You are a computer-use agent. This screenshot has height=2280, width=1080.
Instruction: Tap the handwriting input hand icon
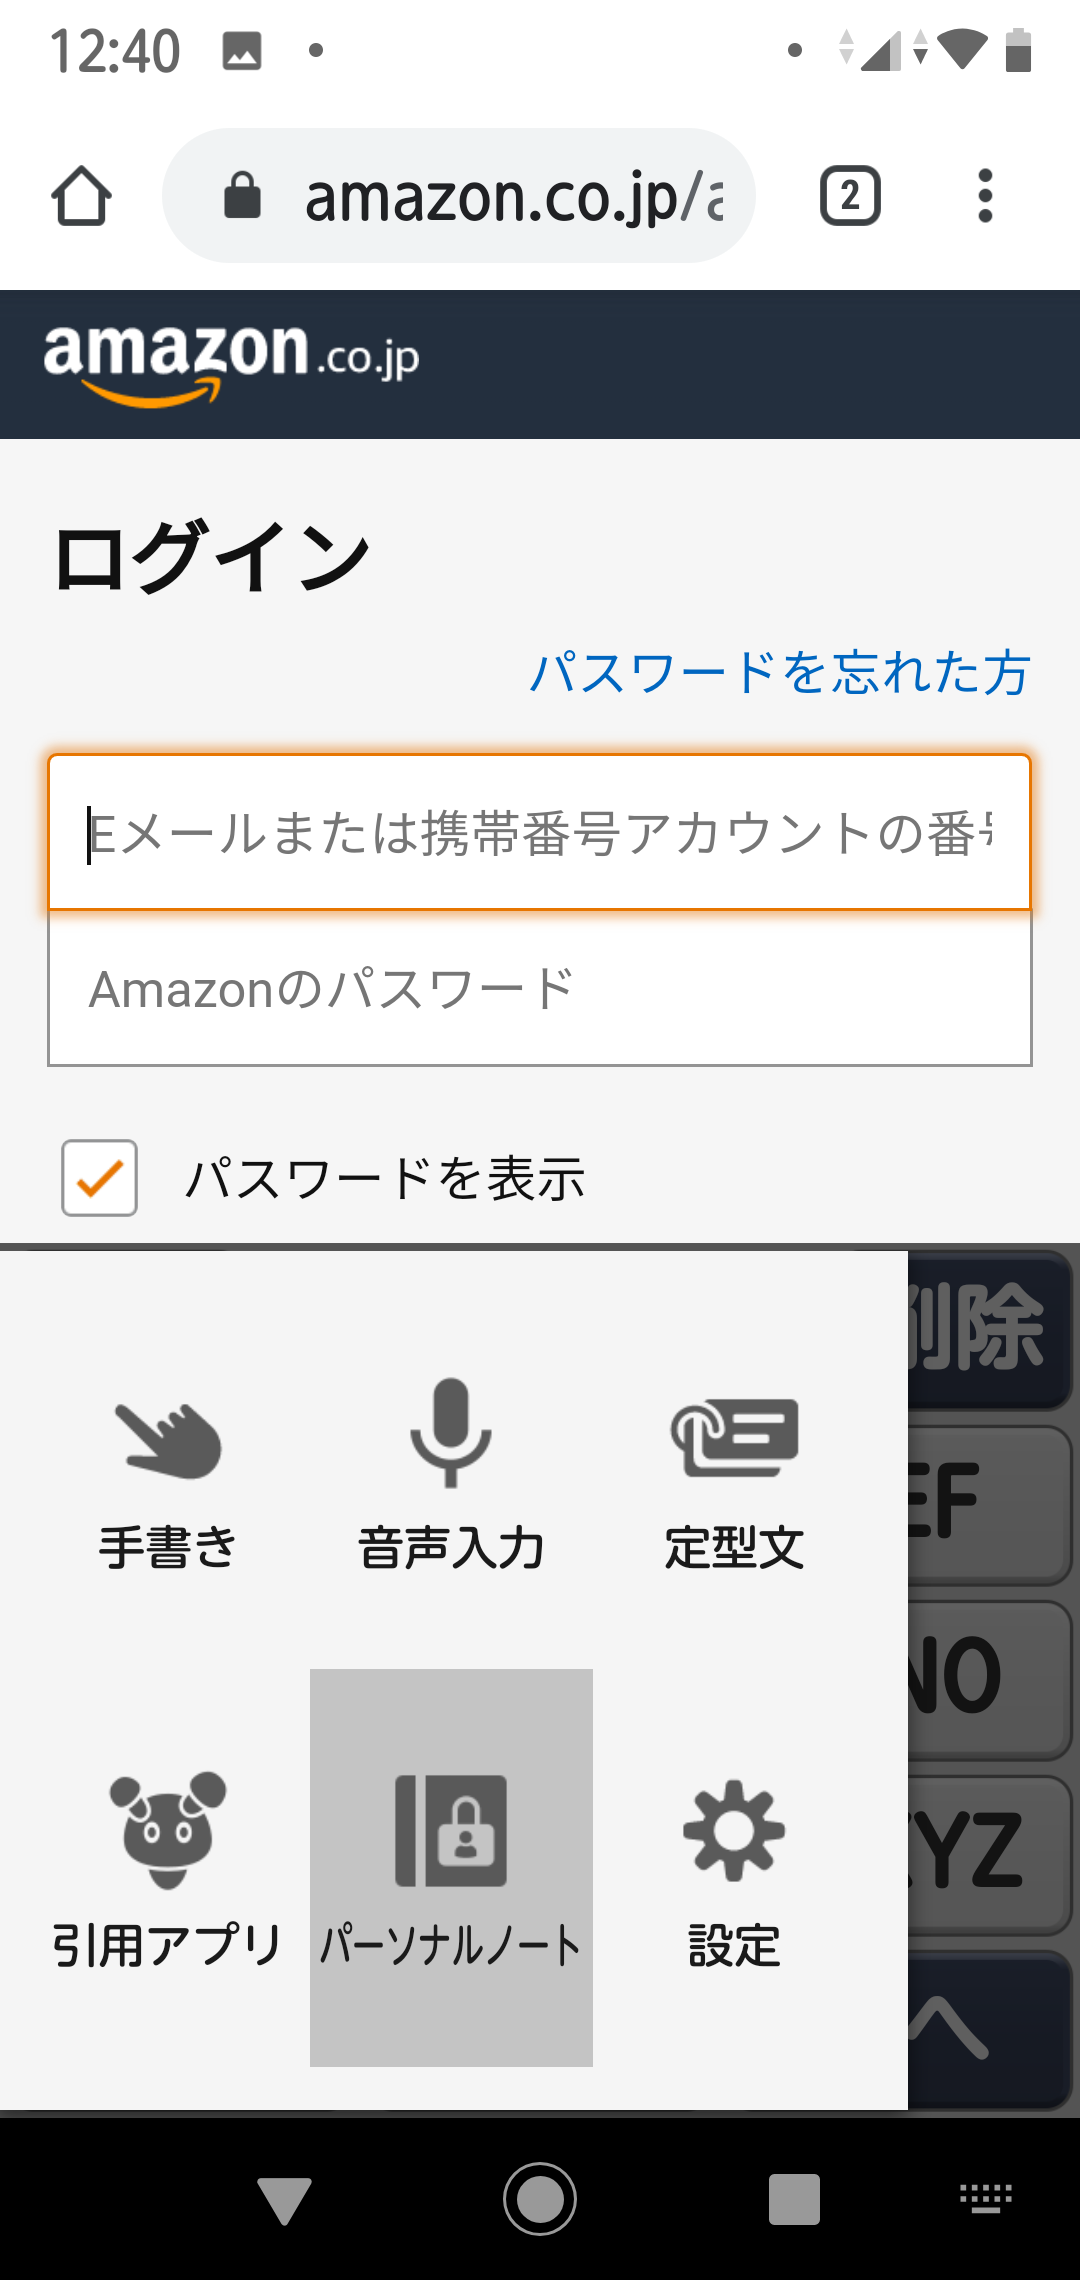pos(168,1440)
